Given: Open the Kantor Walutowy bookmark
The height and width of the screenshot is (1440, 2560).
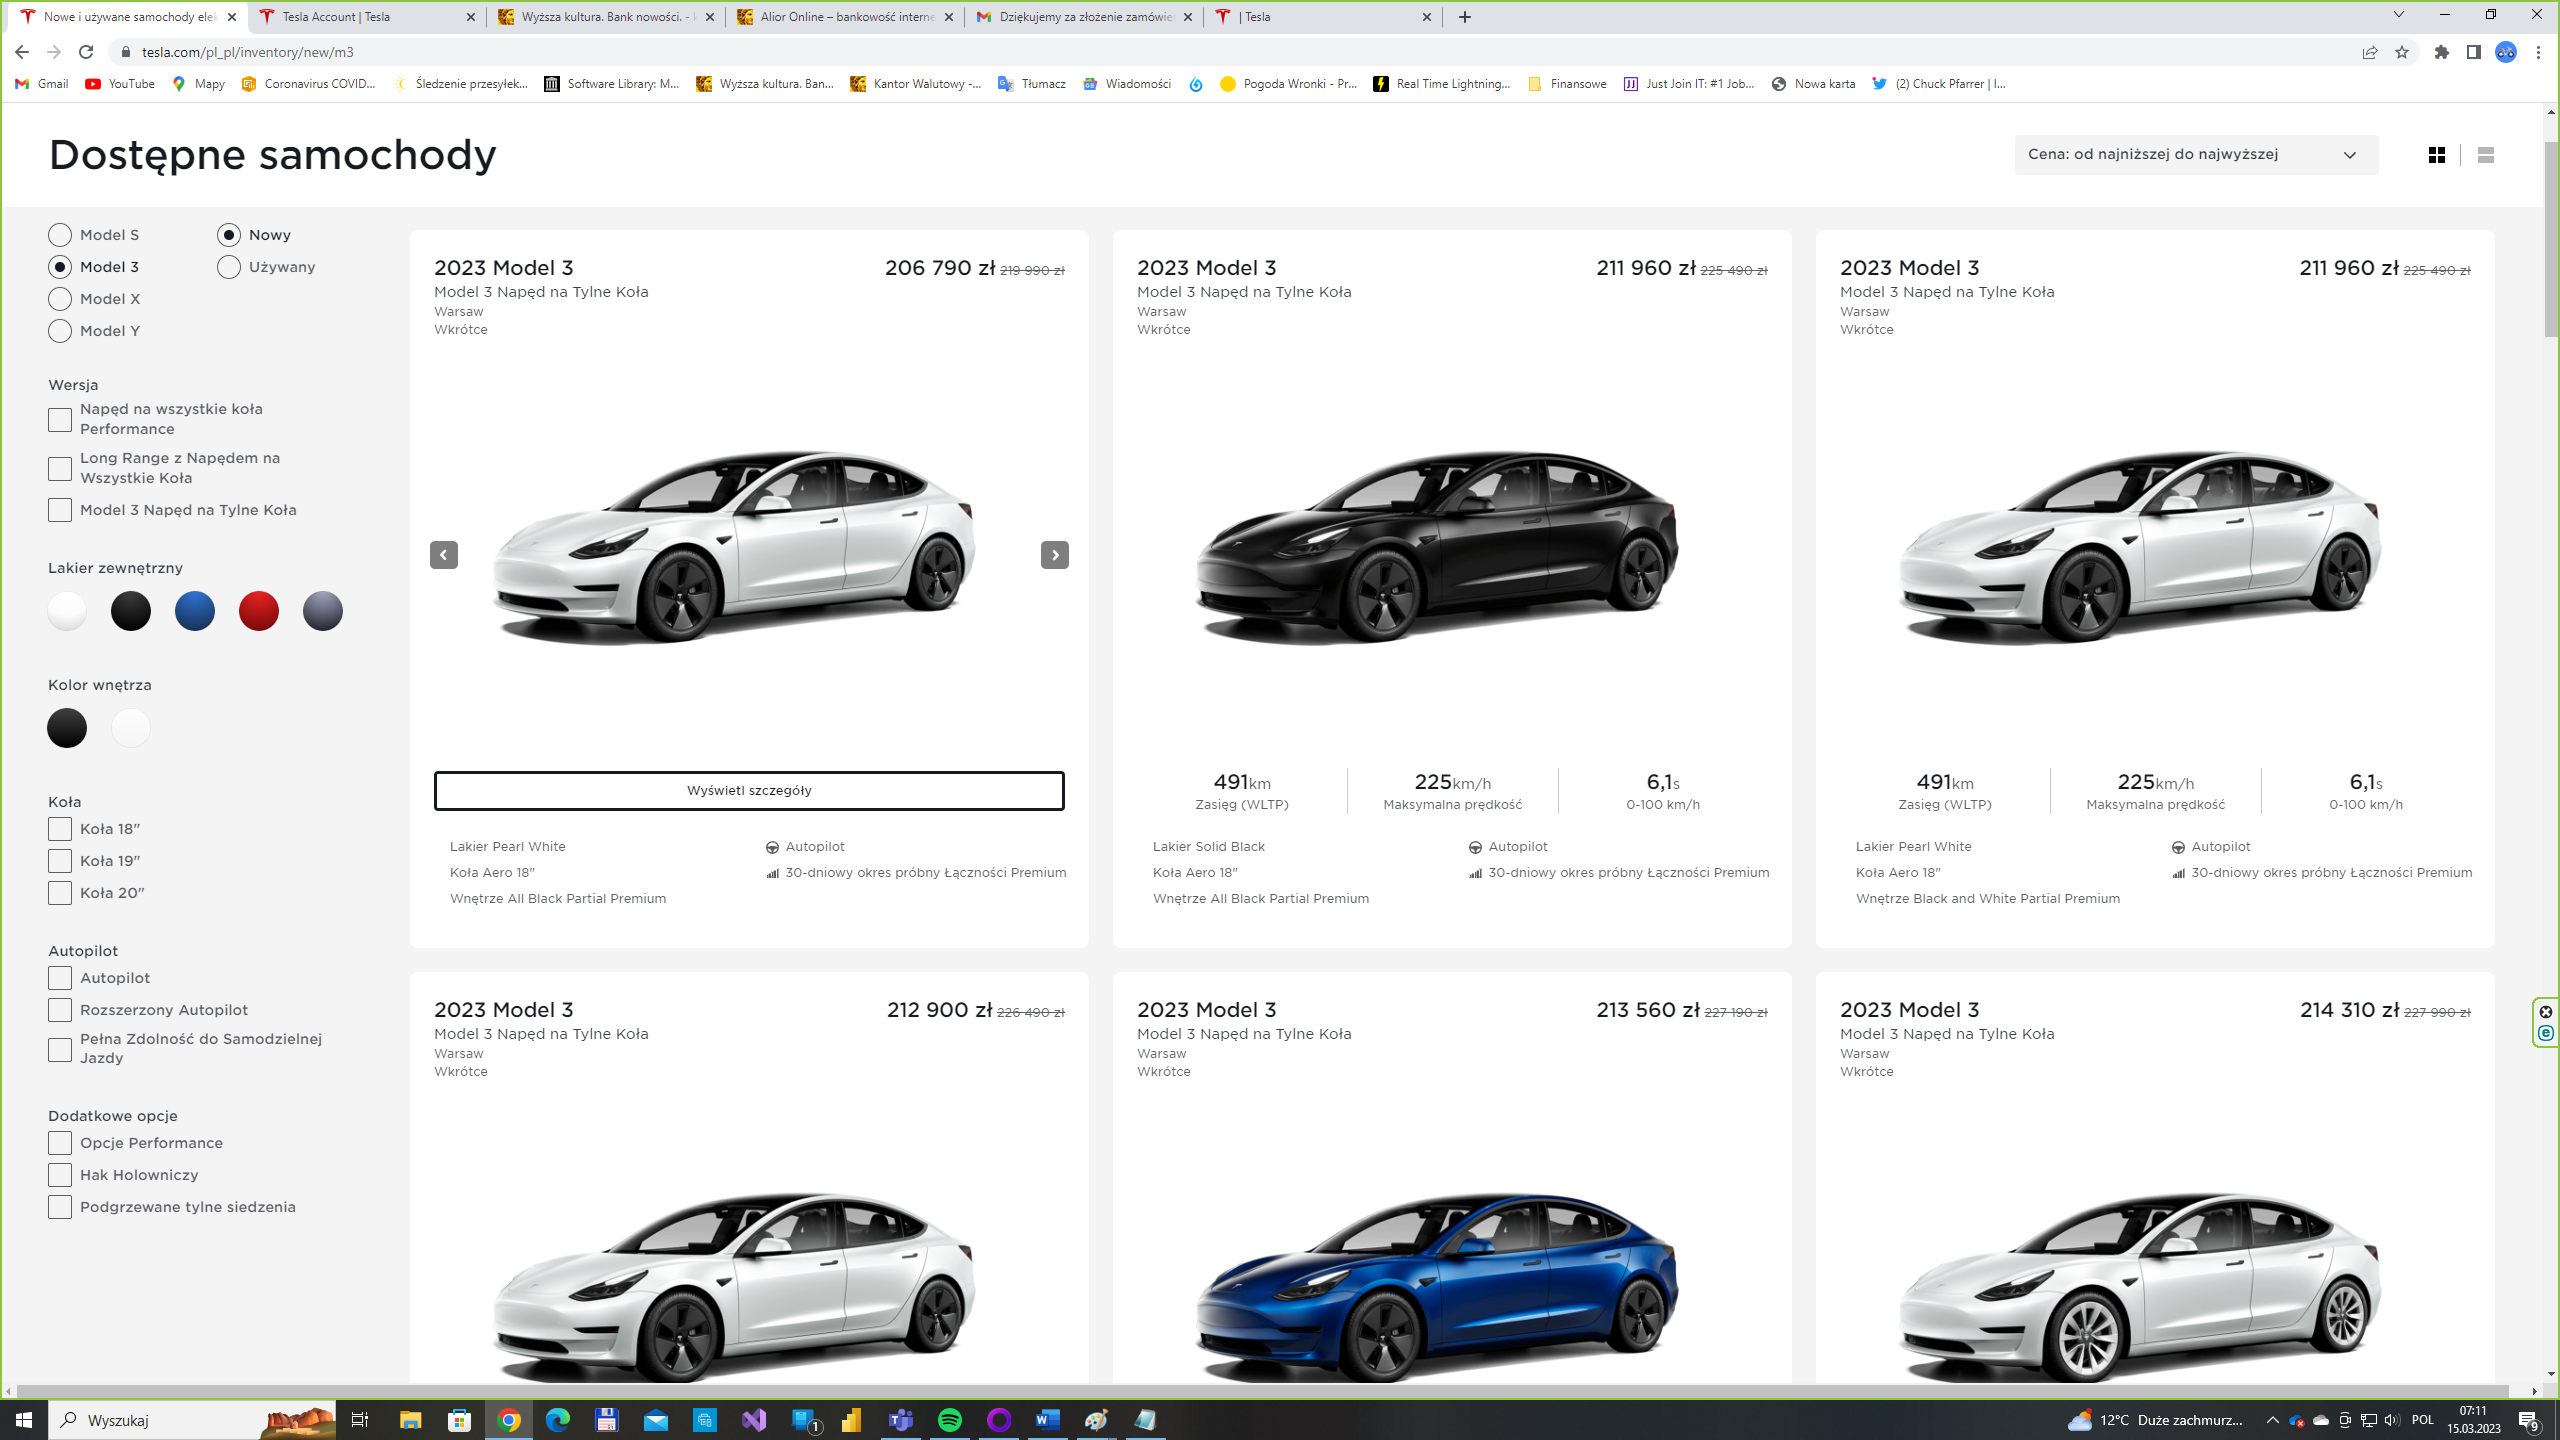Looking at the screenshot, I should (x=916, y=84).
